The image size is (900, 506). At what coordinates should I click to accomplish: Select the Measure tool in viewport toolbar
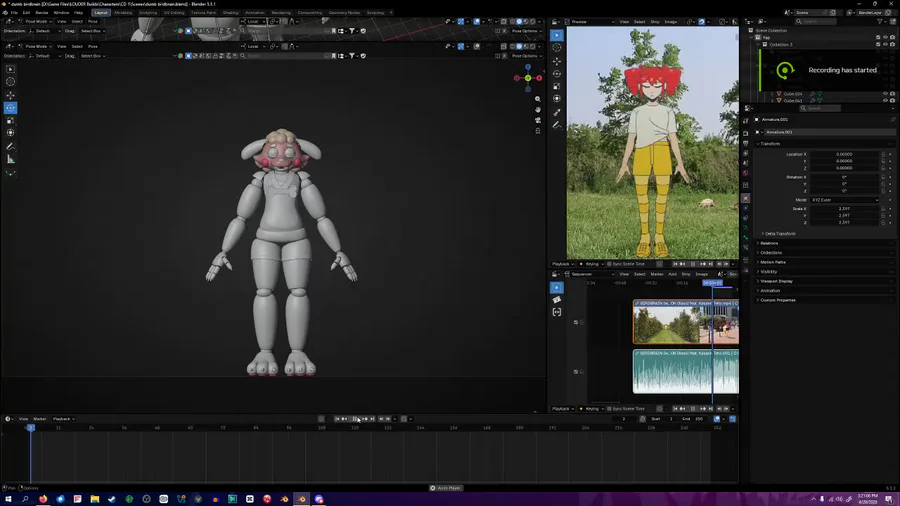11,159
